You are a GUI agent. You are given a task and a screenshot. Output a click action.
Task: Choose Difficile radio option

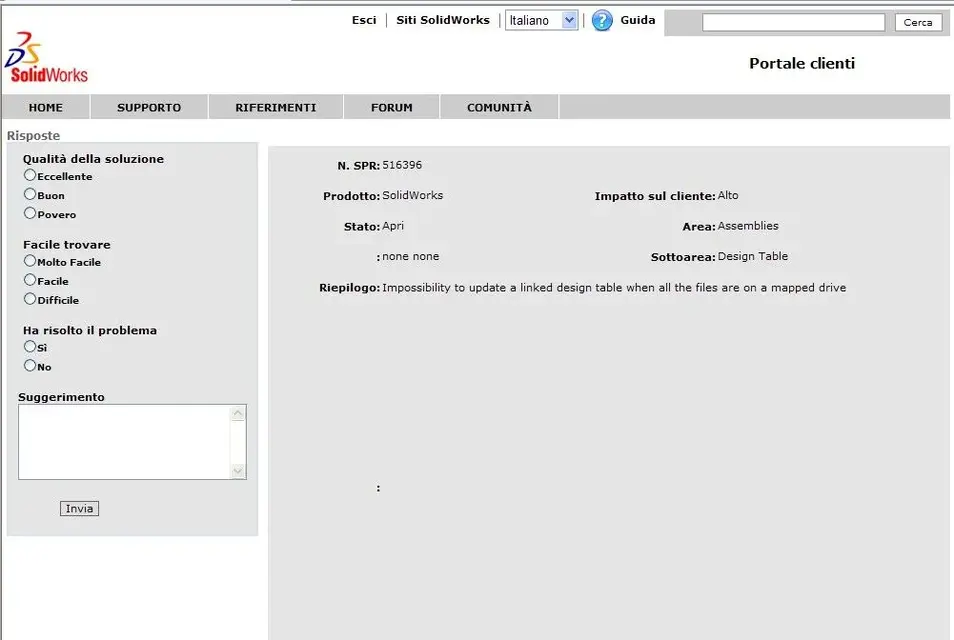(x=30, y=299)
